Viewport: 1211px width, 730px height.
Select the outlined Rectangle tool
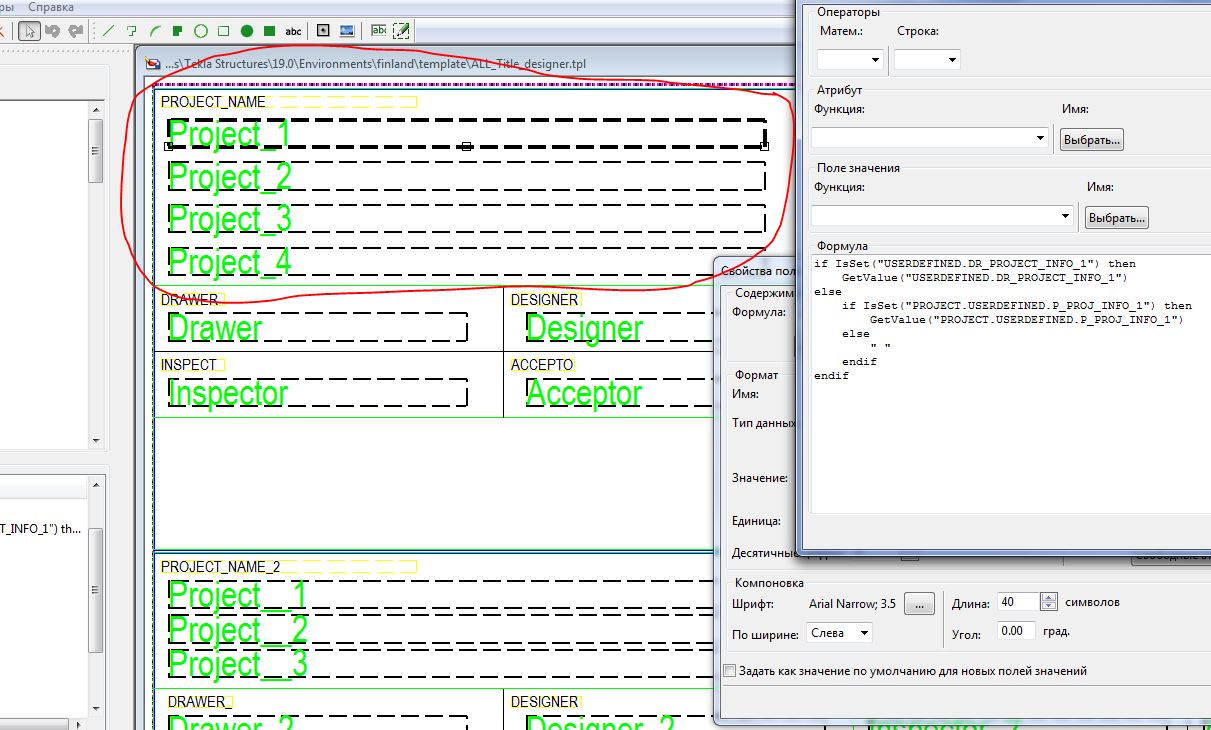coord(224,31)
